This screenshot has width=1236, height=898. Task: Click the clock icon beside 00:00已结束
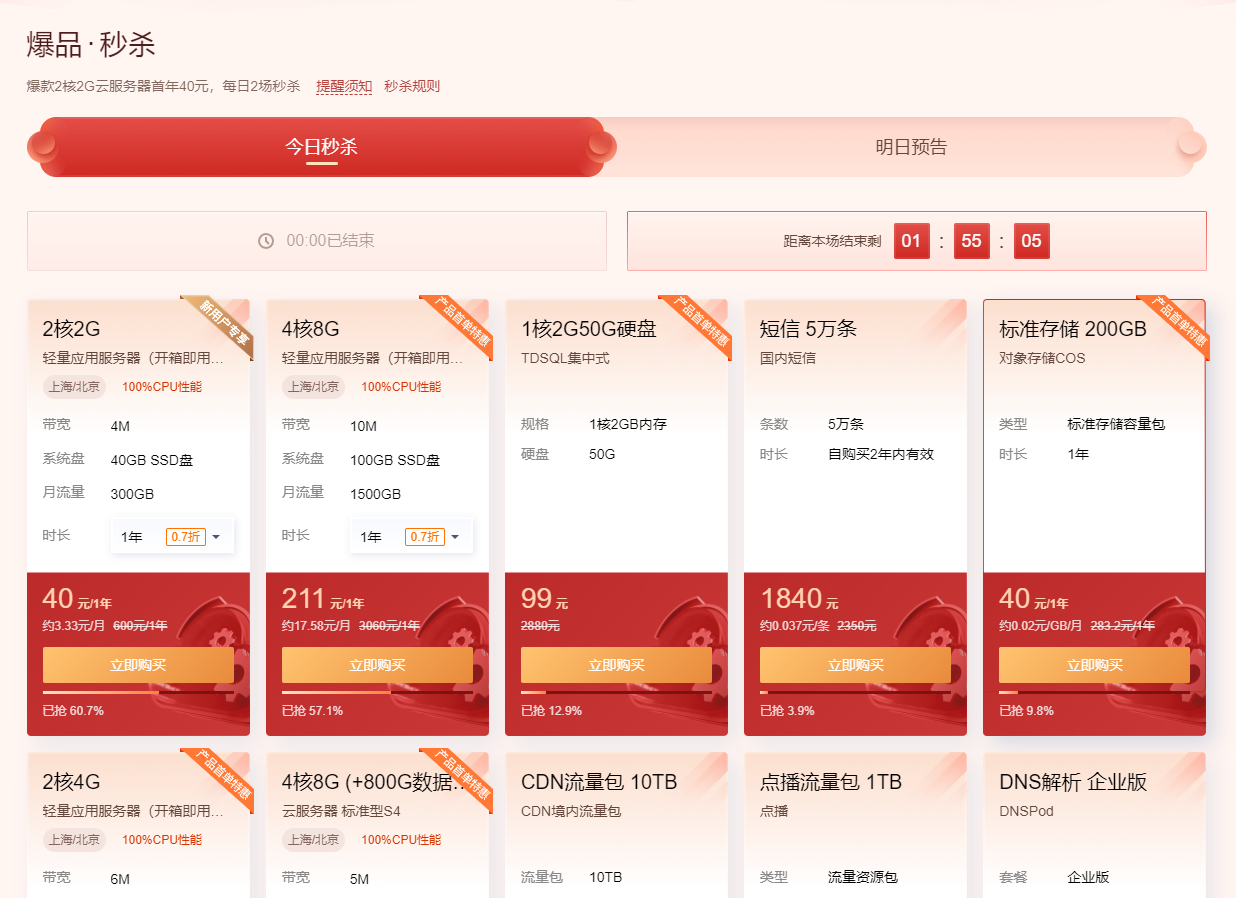pos(265,241)
